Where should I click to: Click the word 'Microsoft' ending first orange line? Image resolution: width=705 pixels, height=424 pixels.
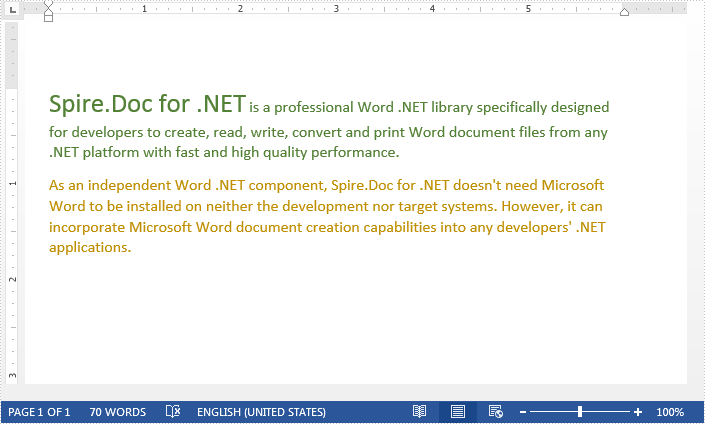point(573,185)
